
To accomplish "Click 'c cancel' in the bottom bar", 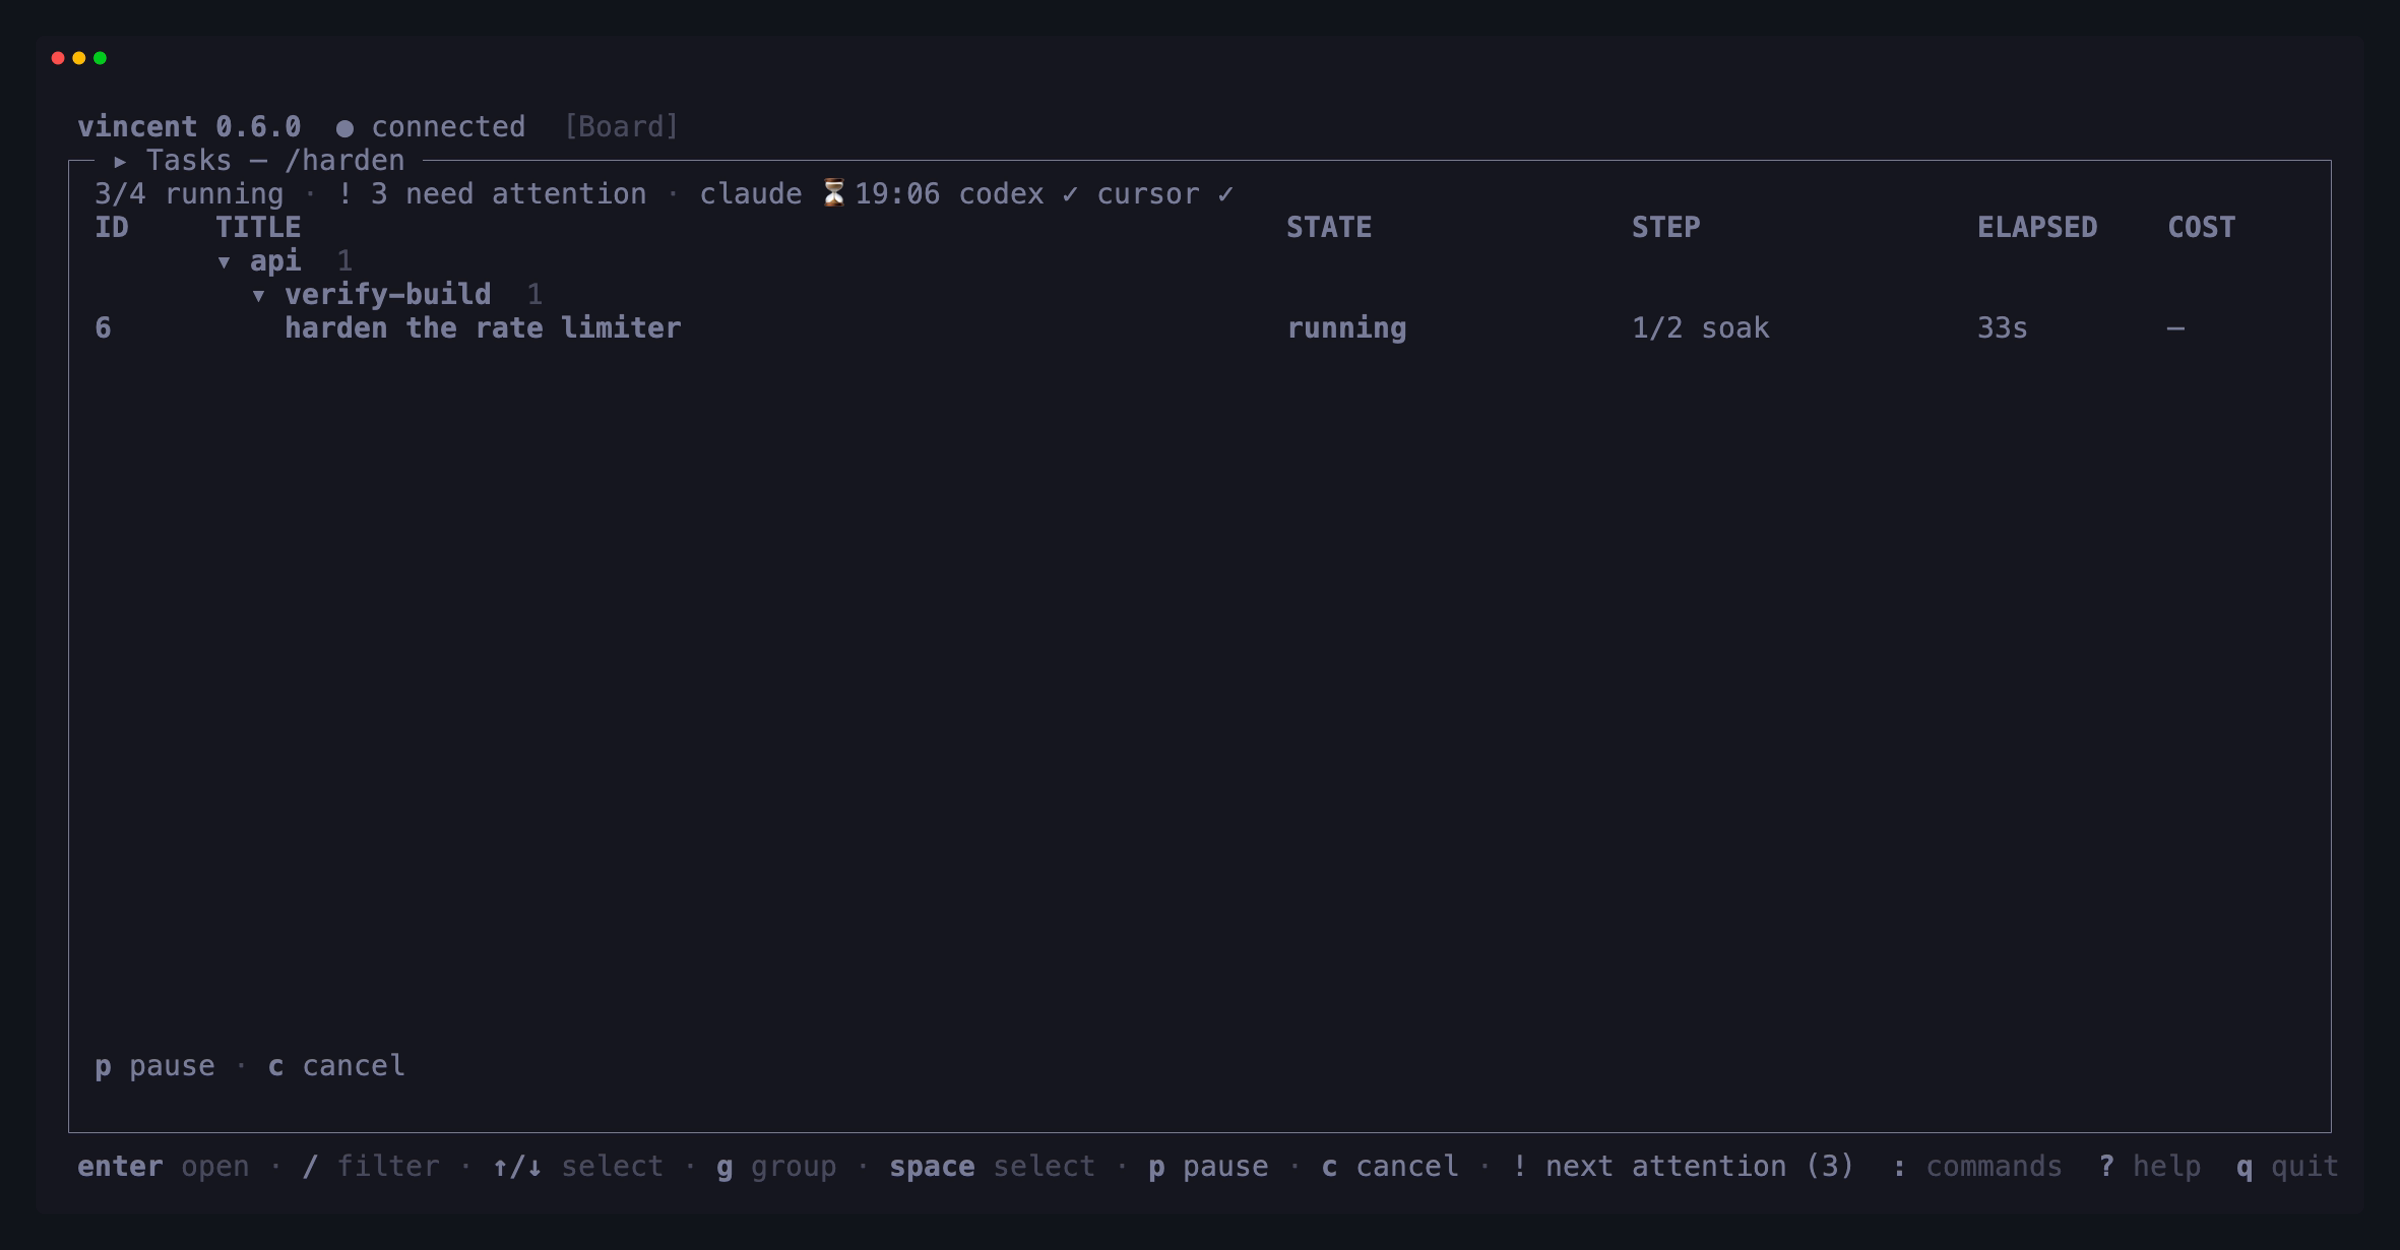I will (1390, 1167).
